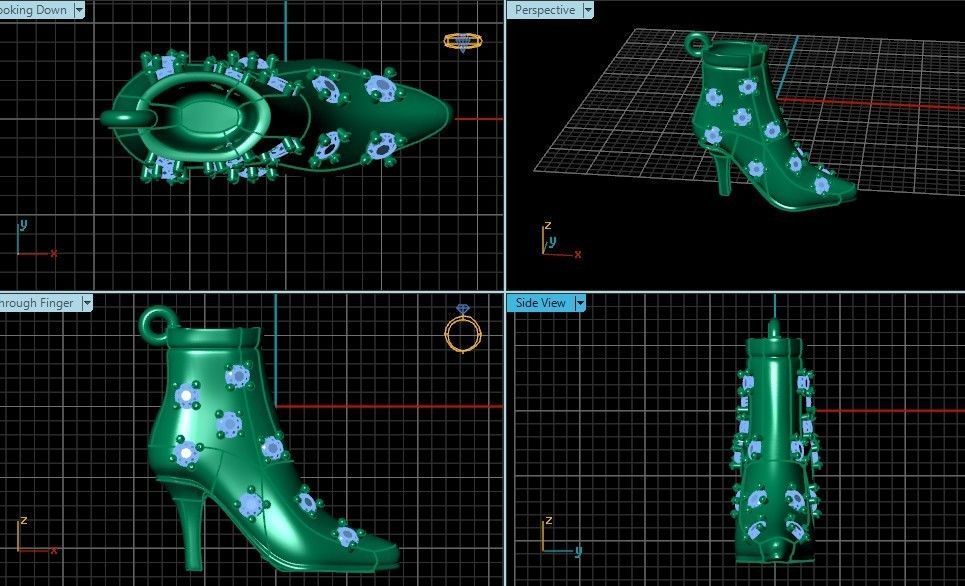965x586 pixels.
Task: Click the axis indicator in Perspective viewport
Action: click(x=559, y=241)
